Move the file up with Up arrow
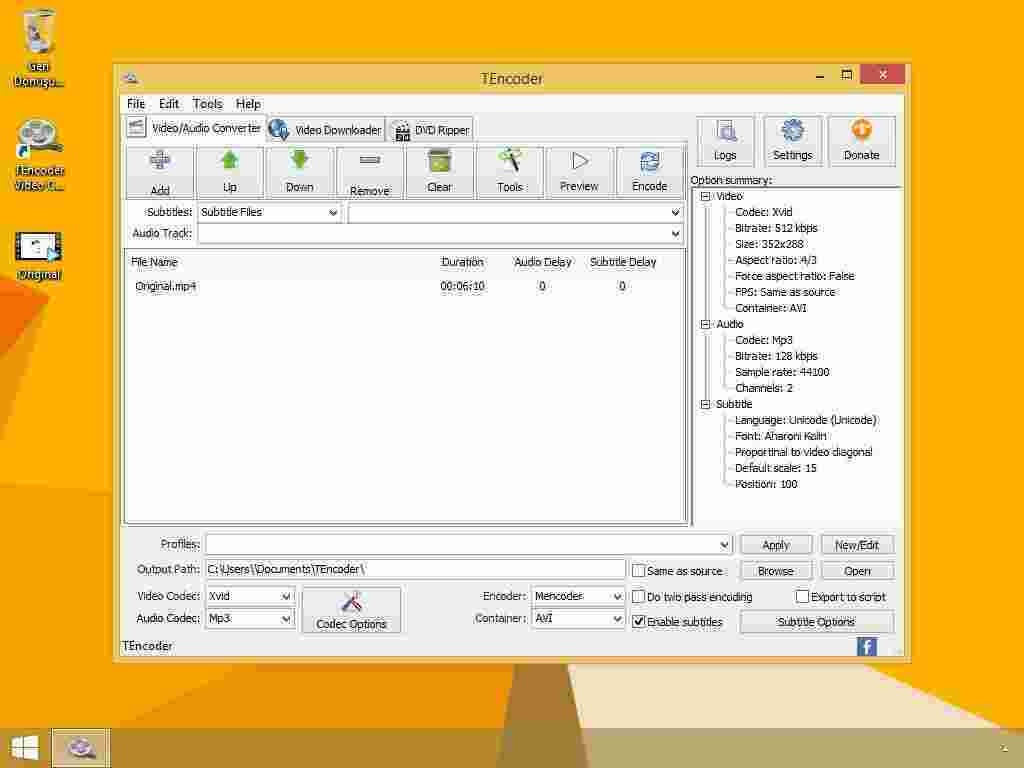The height and width of the screenshot is (768, 1024). point(230,172)
